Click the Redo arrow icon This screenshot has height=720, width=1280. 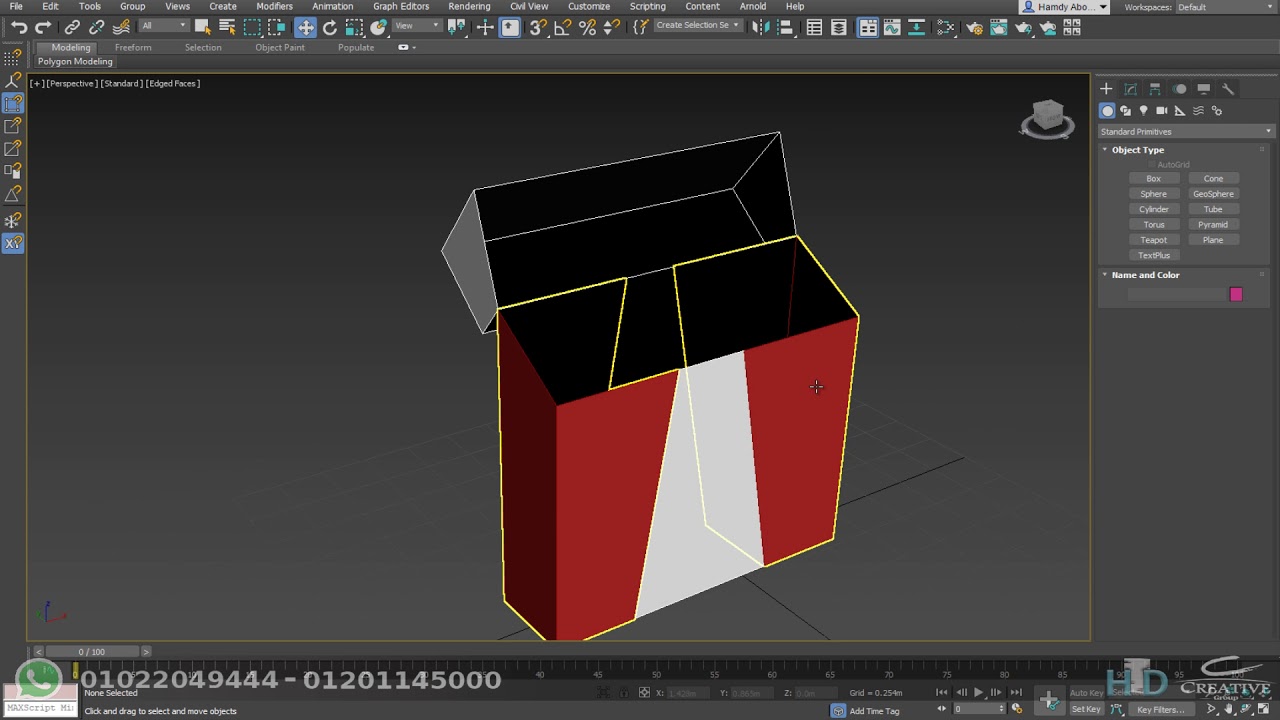click(x=43, y=28)
